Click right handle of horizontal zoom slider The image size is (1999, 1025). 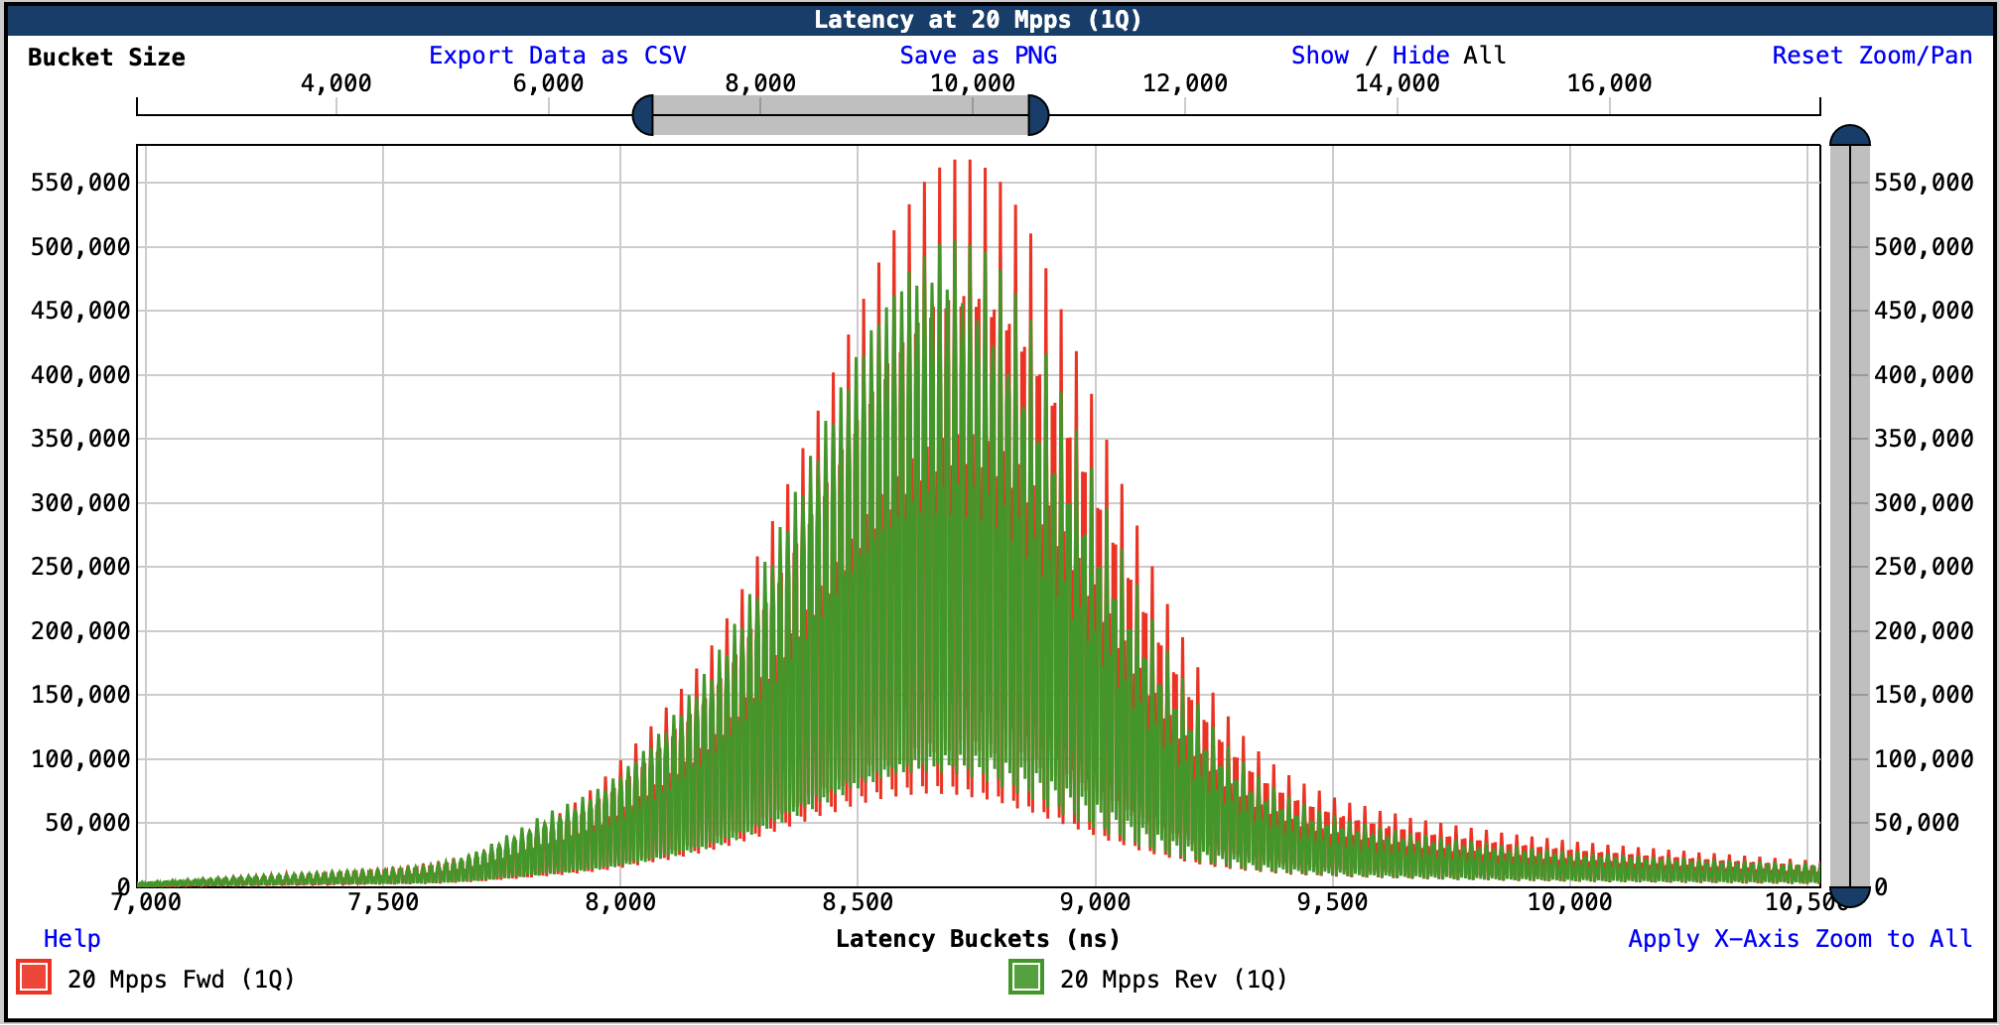point(1038,115)
